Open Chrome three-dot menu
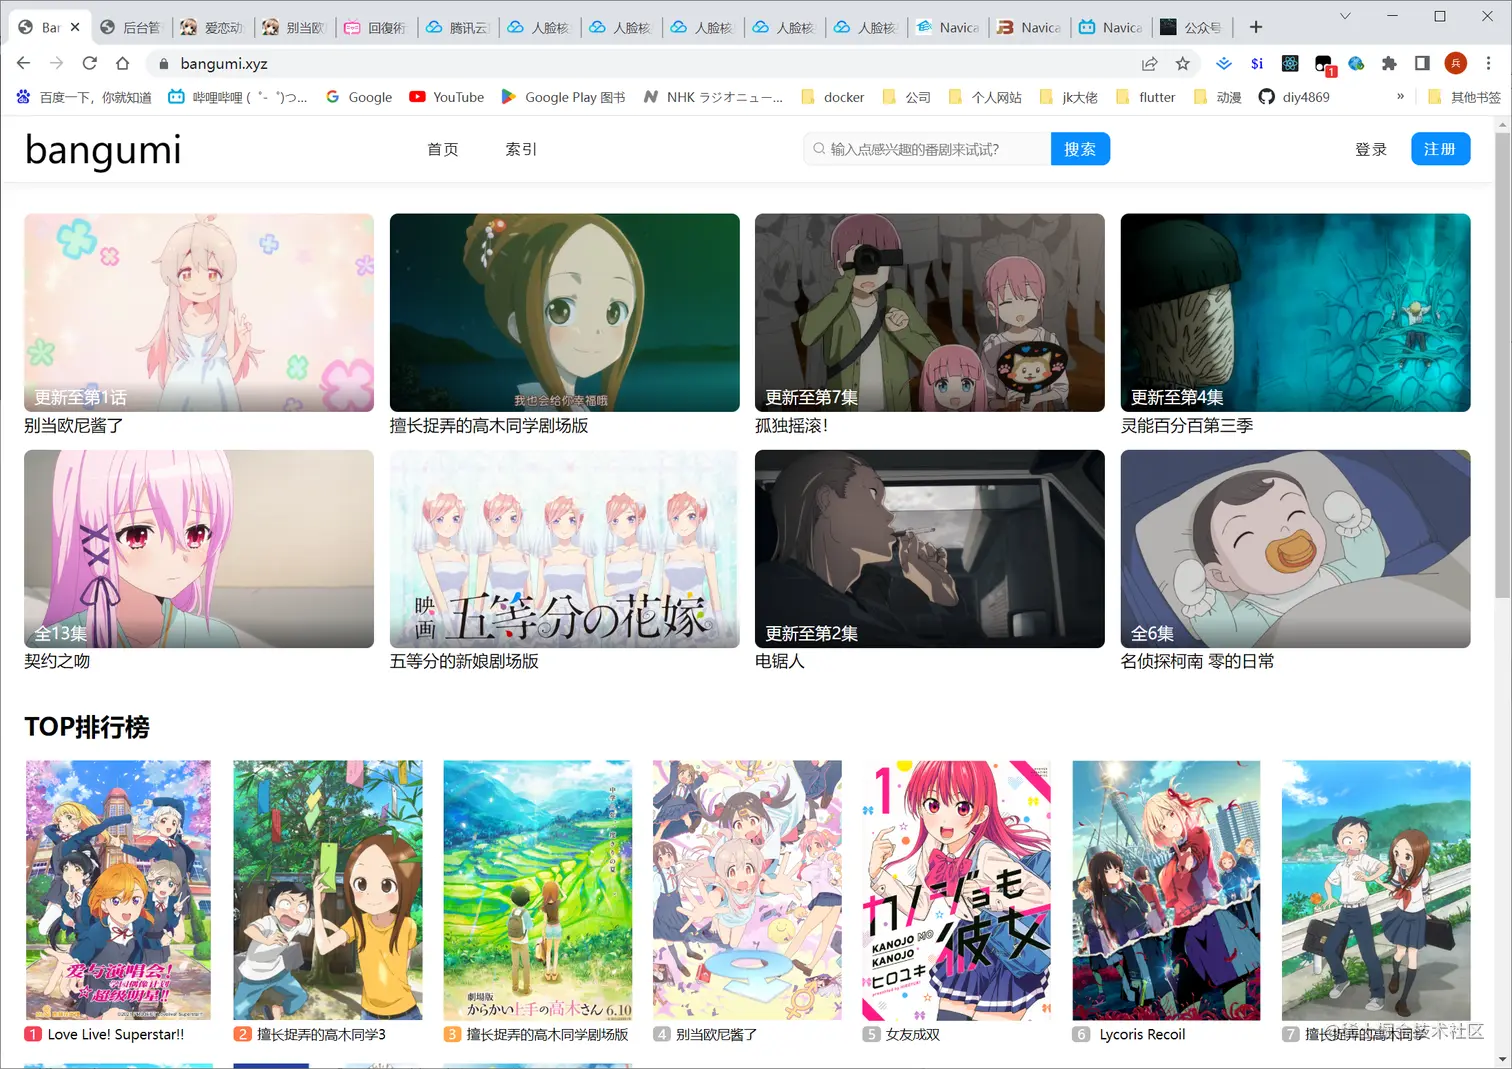Screen dimensions: 1512x1069 (x=1488, y=63)
